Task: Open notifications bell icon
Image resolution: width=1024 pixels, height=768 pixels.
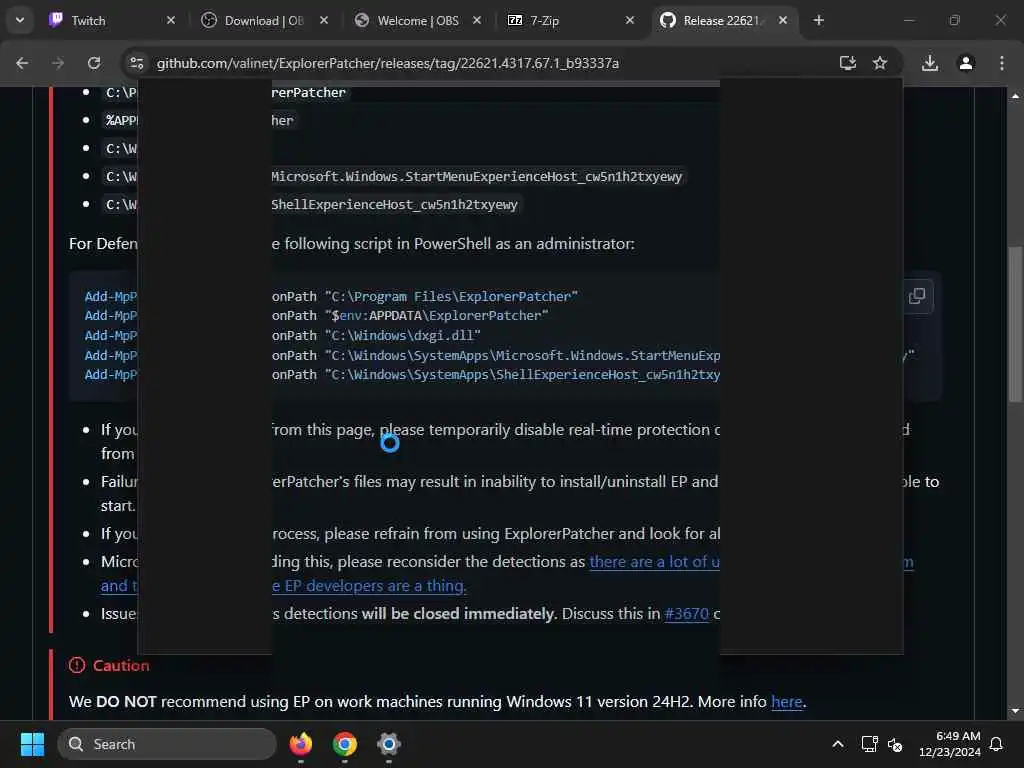Action: 996,744
